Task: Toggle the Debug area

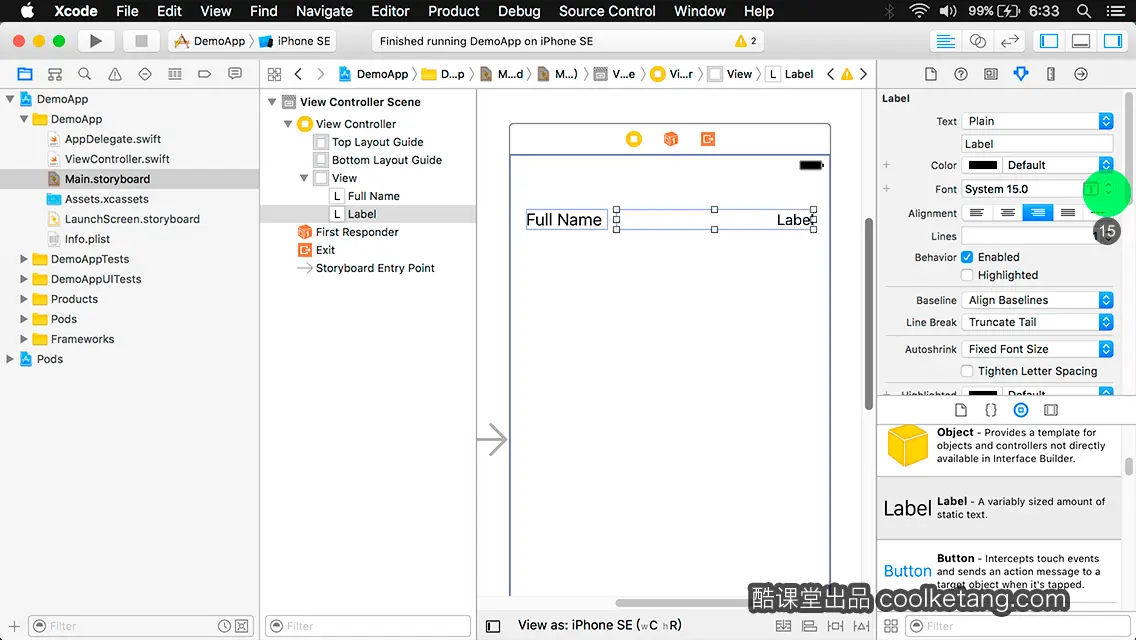Action: pyautogui.click(x=1081, y=41)
